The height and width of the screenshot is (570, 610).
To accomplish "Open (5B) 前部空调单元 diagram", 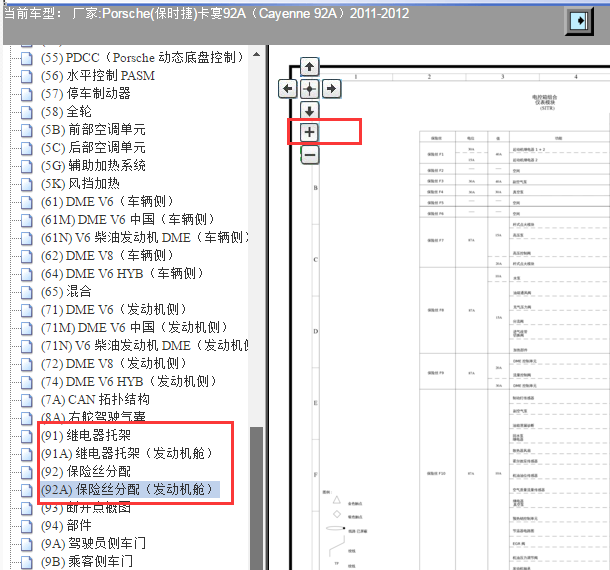I will tap(93, 130).
